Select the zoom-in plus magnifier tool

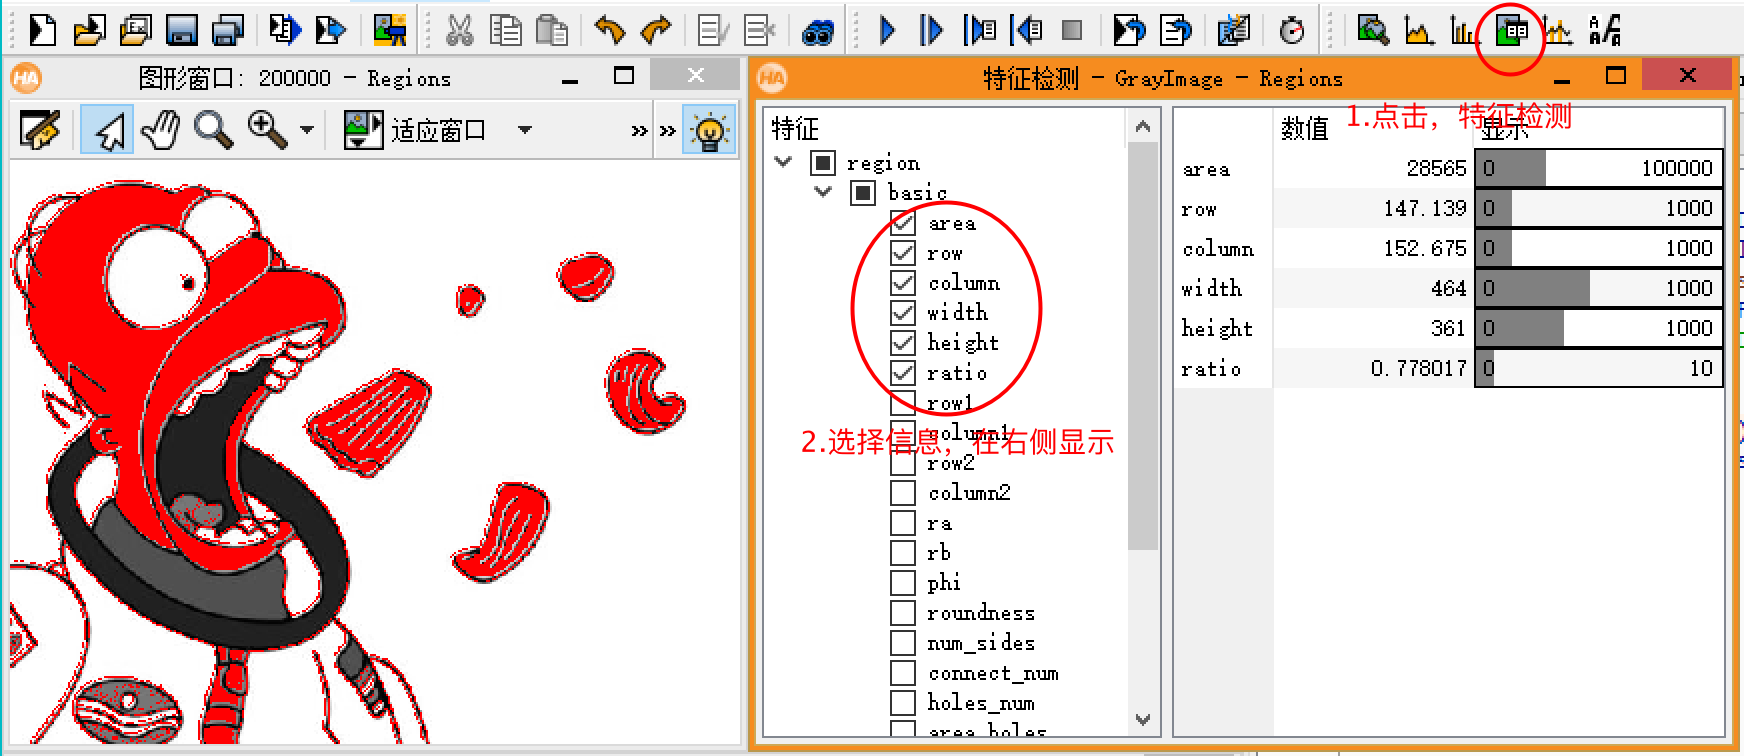(267, 130)
